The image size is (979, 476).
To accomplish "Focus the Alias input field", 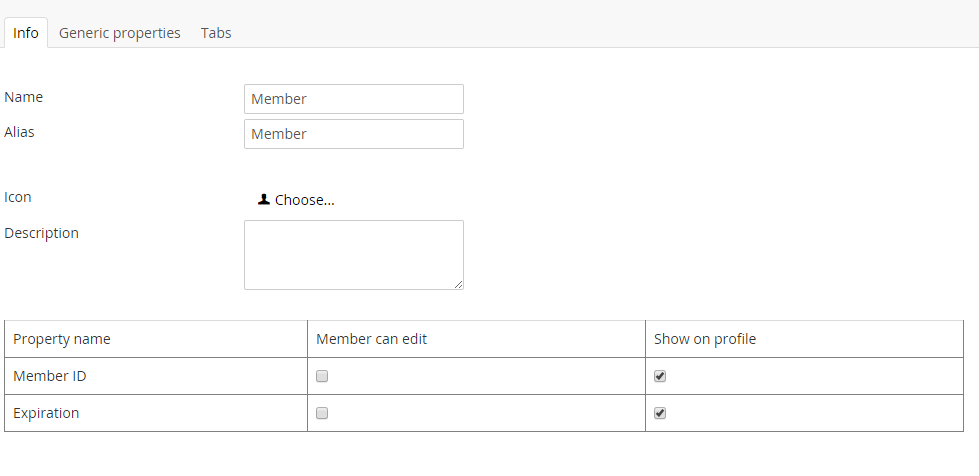I will pos(354,134).
